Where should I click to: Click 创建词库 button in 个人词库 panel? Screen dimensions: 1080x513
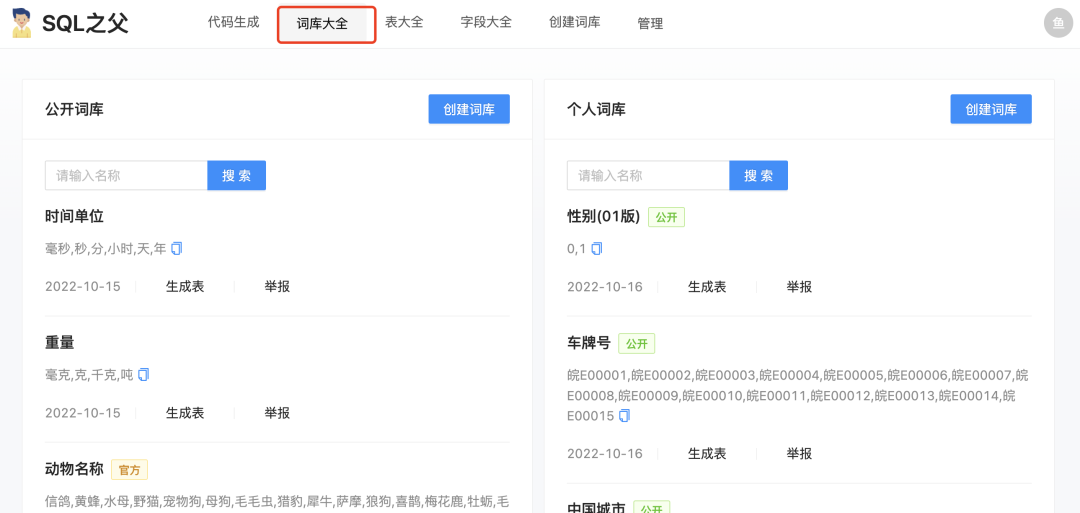tap(991, 109)
